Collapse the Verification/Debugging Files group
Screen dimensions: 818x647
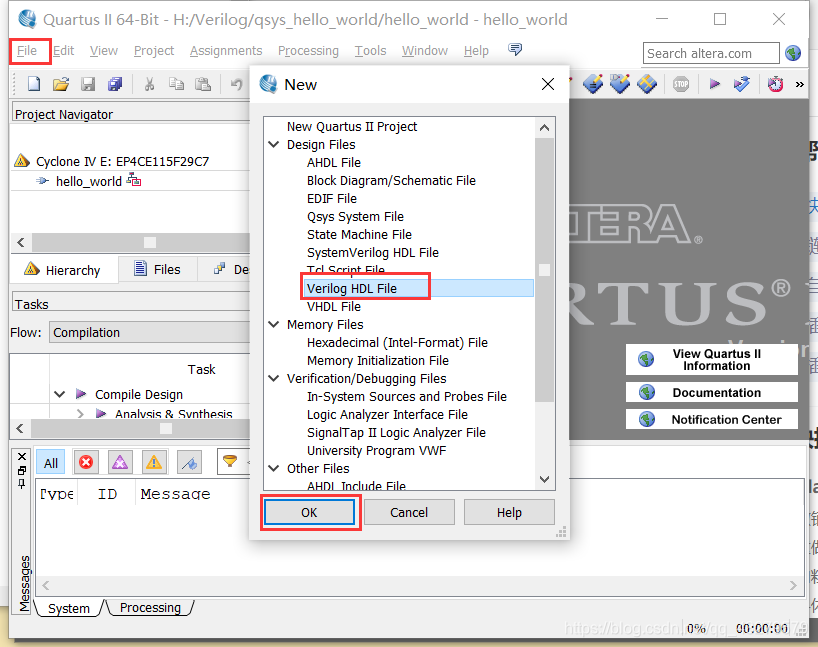point(273,378)
